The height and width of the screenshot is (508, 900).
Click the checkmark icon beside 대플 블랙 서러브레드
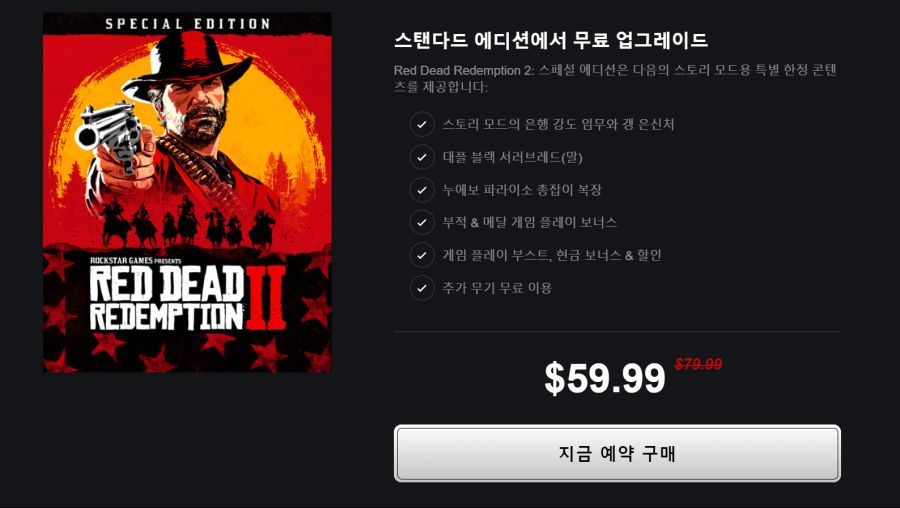[422, 157]
